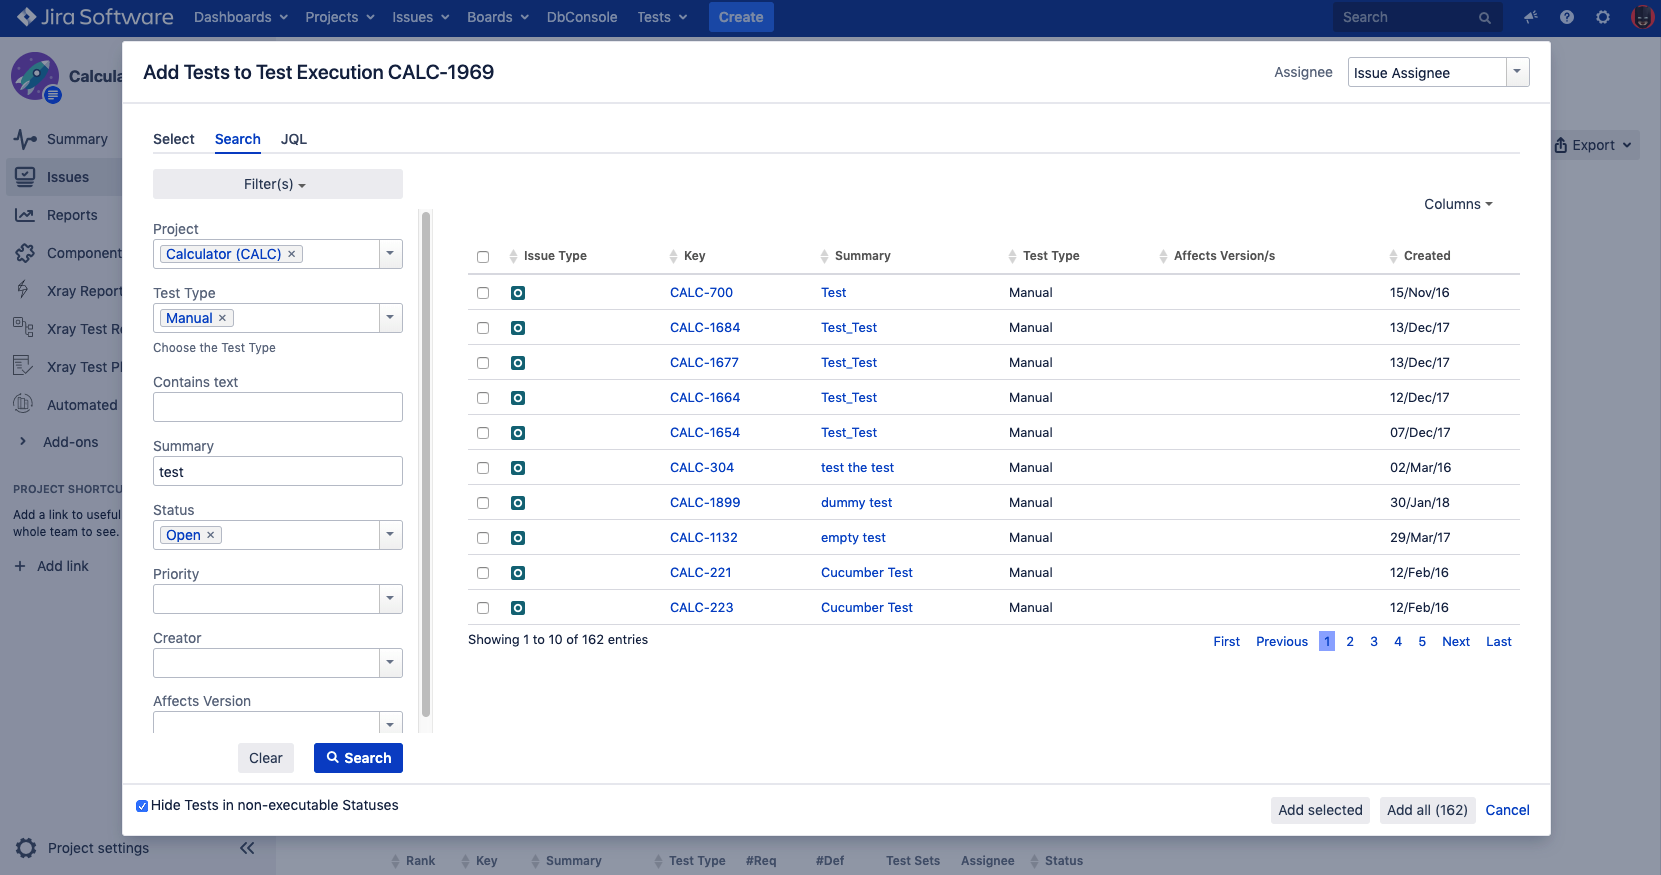Screen dimensions: 1661x875
Task: Open the Test Type dropdown arrow
Action: point(391,318)
